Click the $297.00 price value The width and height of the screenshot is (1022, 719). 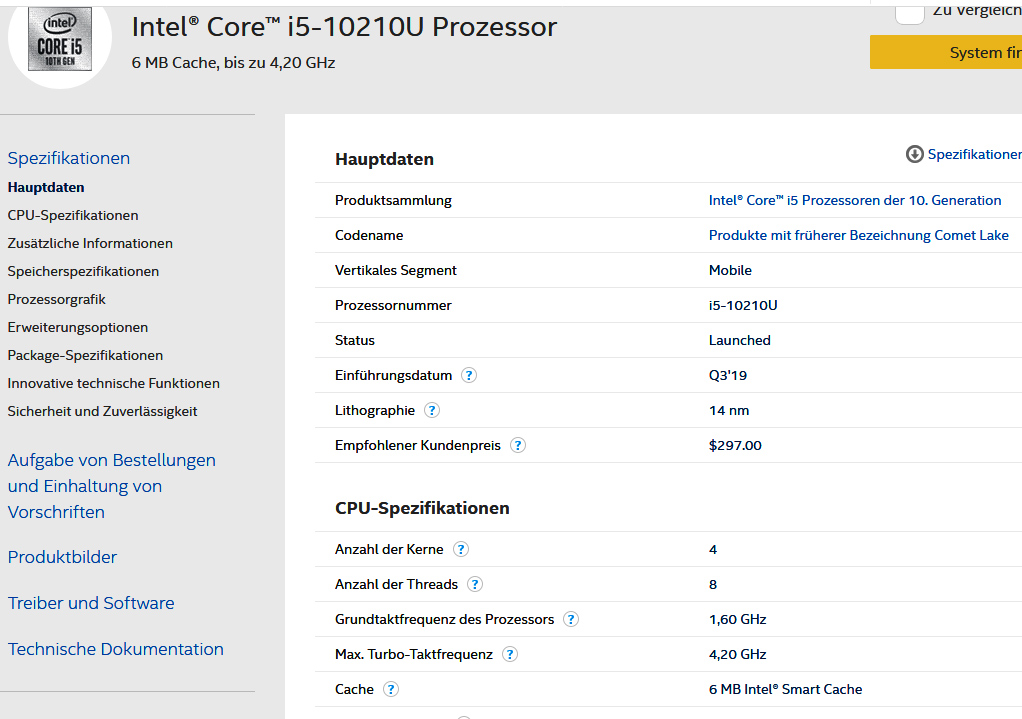735,446
